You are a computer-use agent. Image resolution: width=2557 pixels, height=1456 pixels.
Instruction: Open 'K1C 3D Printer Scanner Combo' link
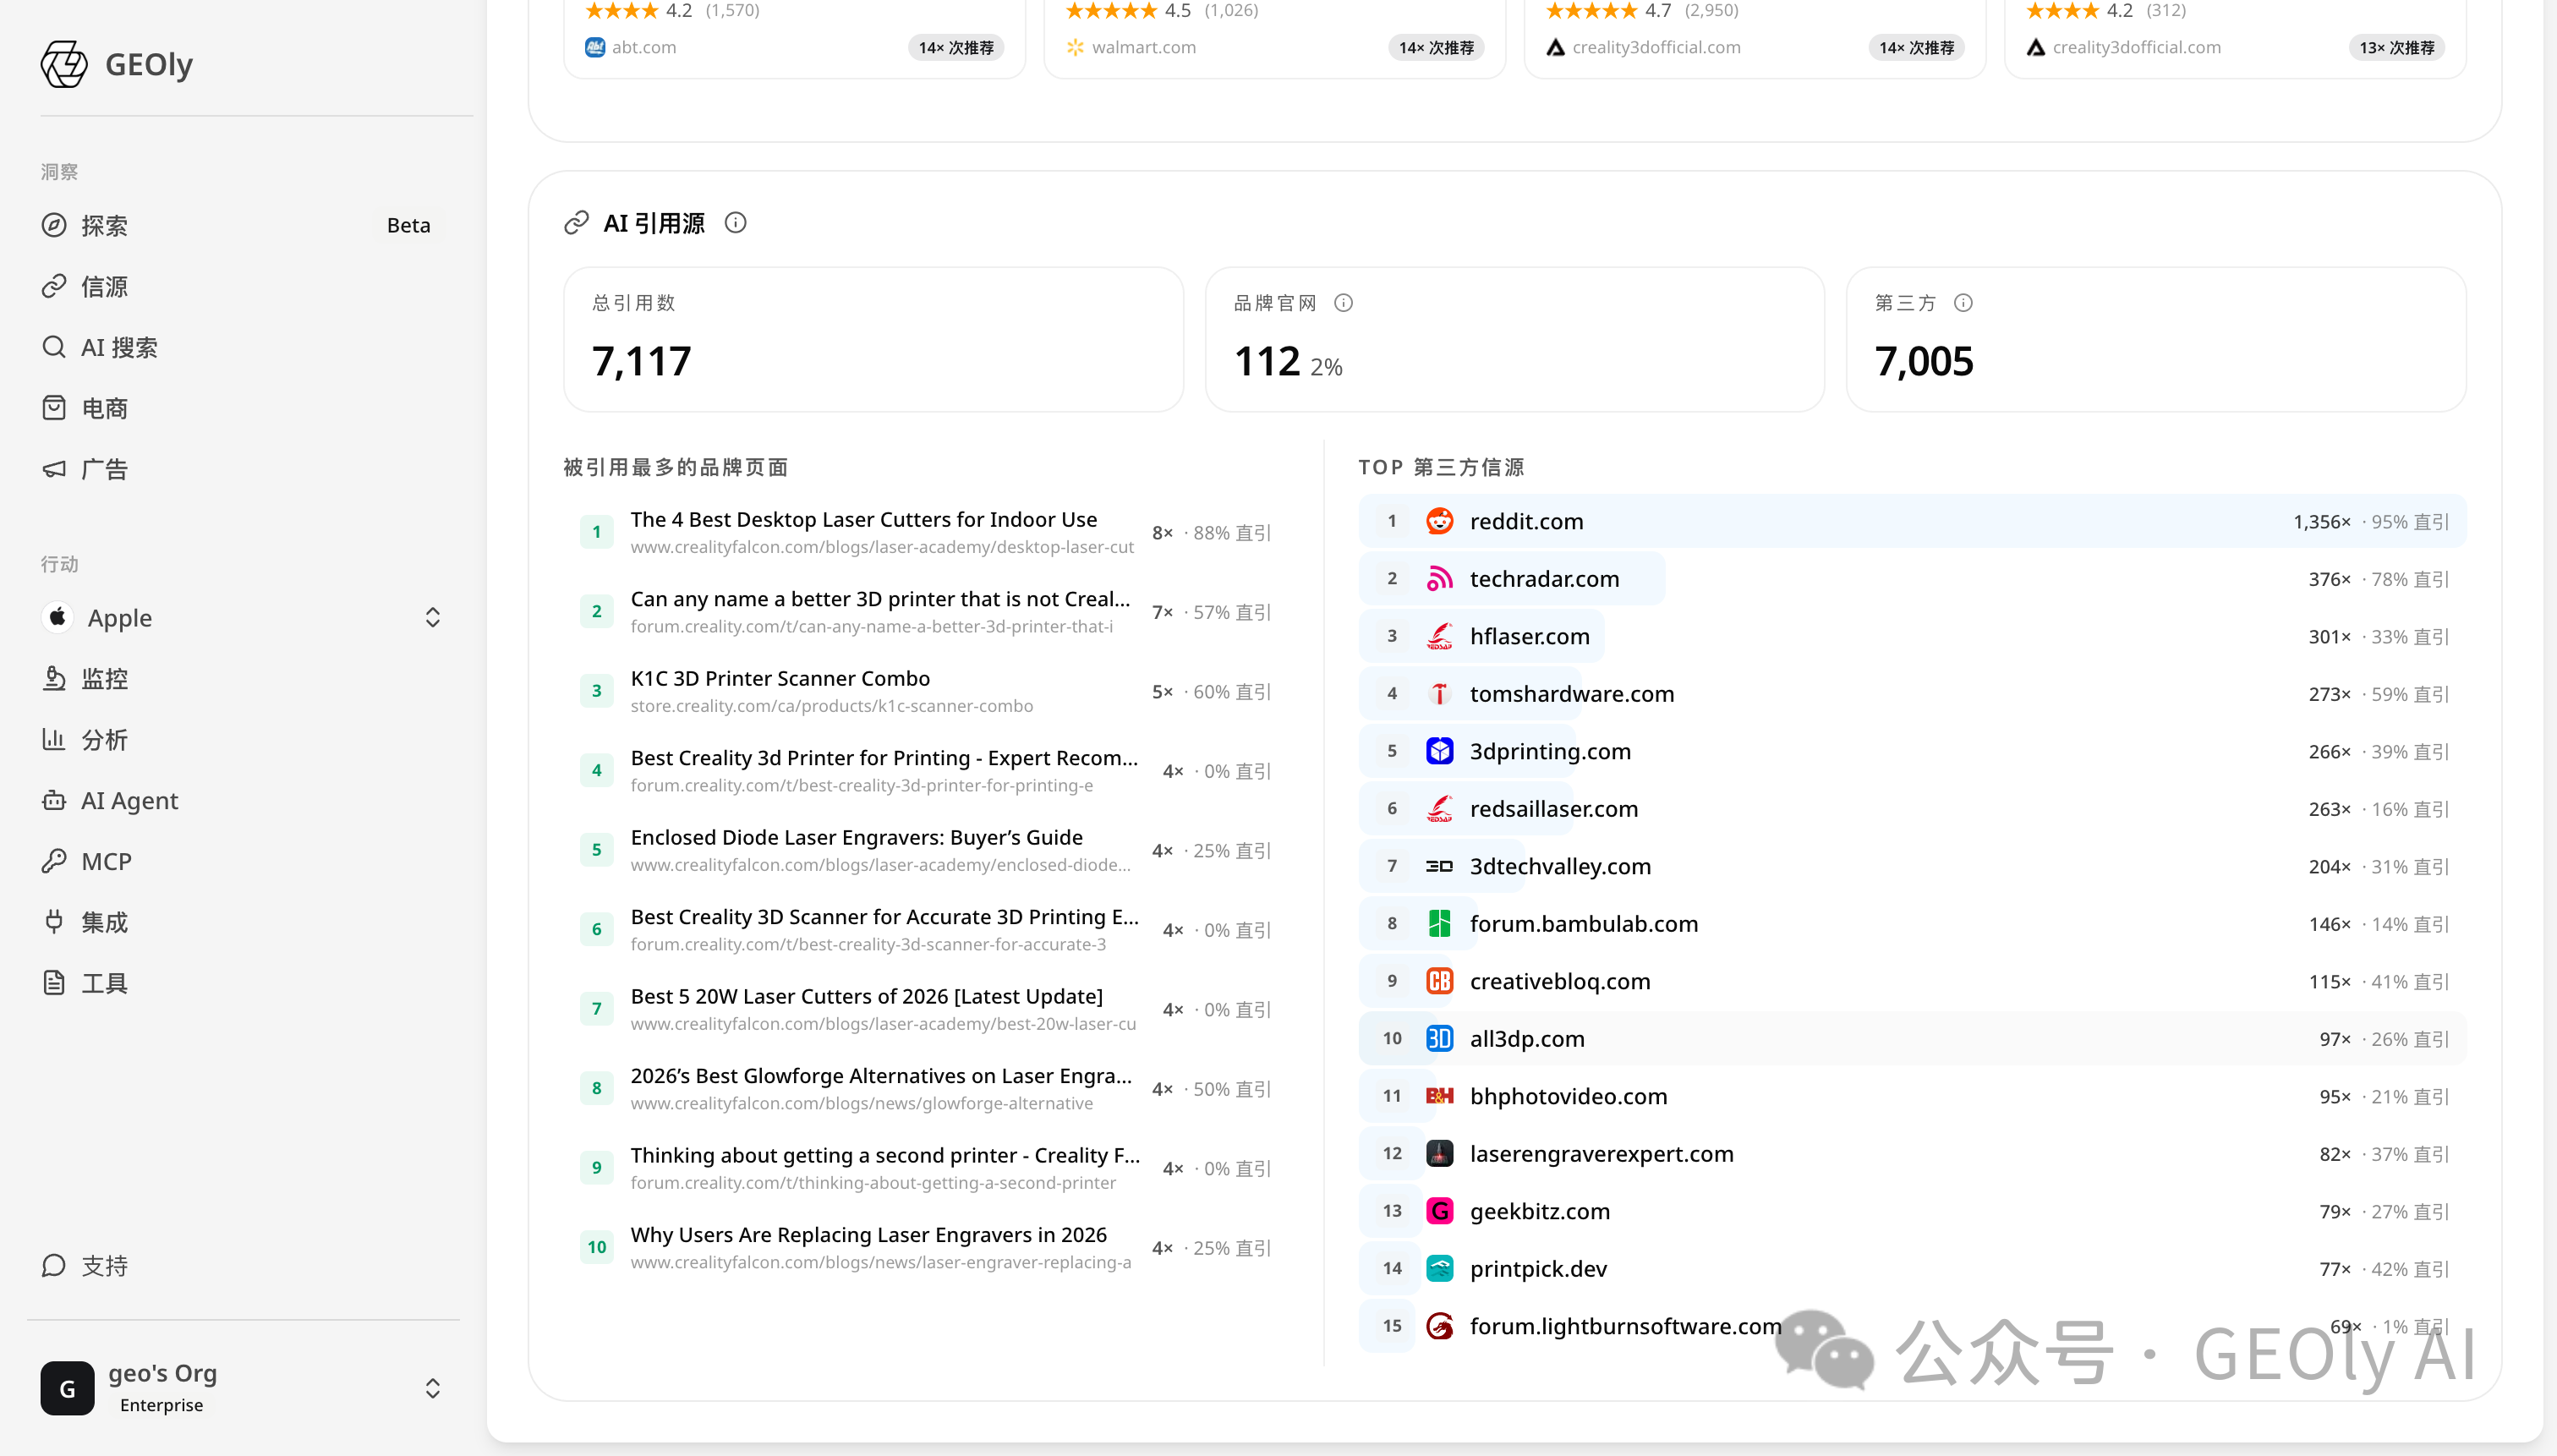(x=780, y=678)
